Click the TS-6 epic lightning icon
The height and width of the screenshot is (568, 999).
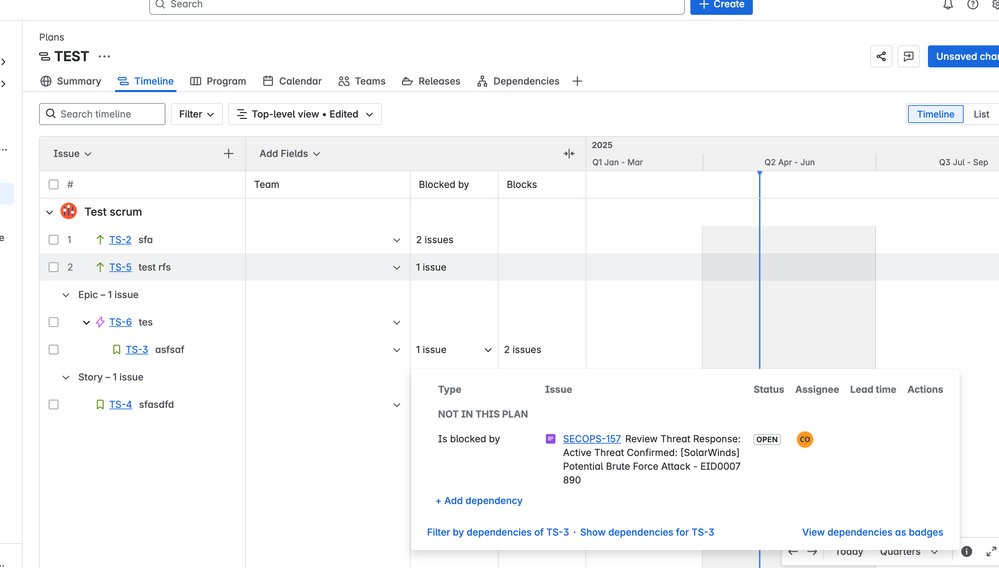tap(100, 322)
